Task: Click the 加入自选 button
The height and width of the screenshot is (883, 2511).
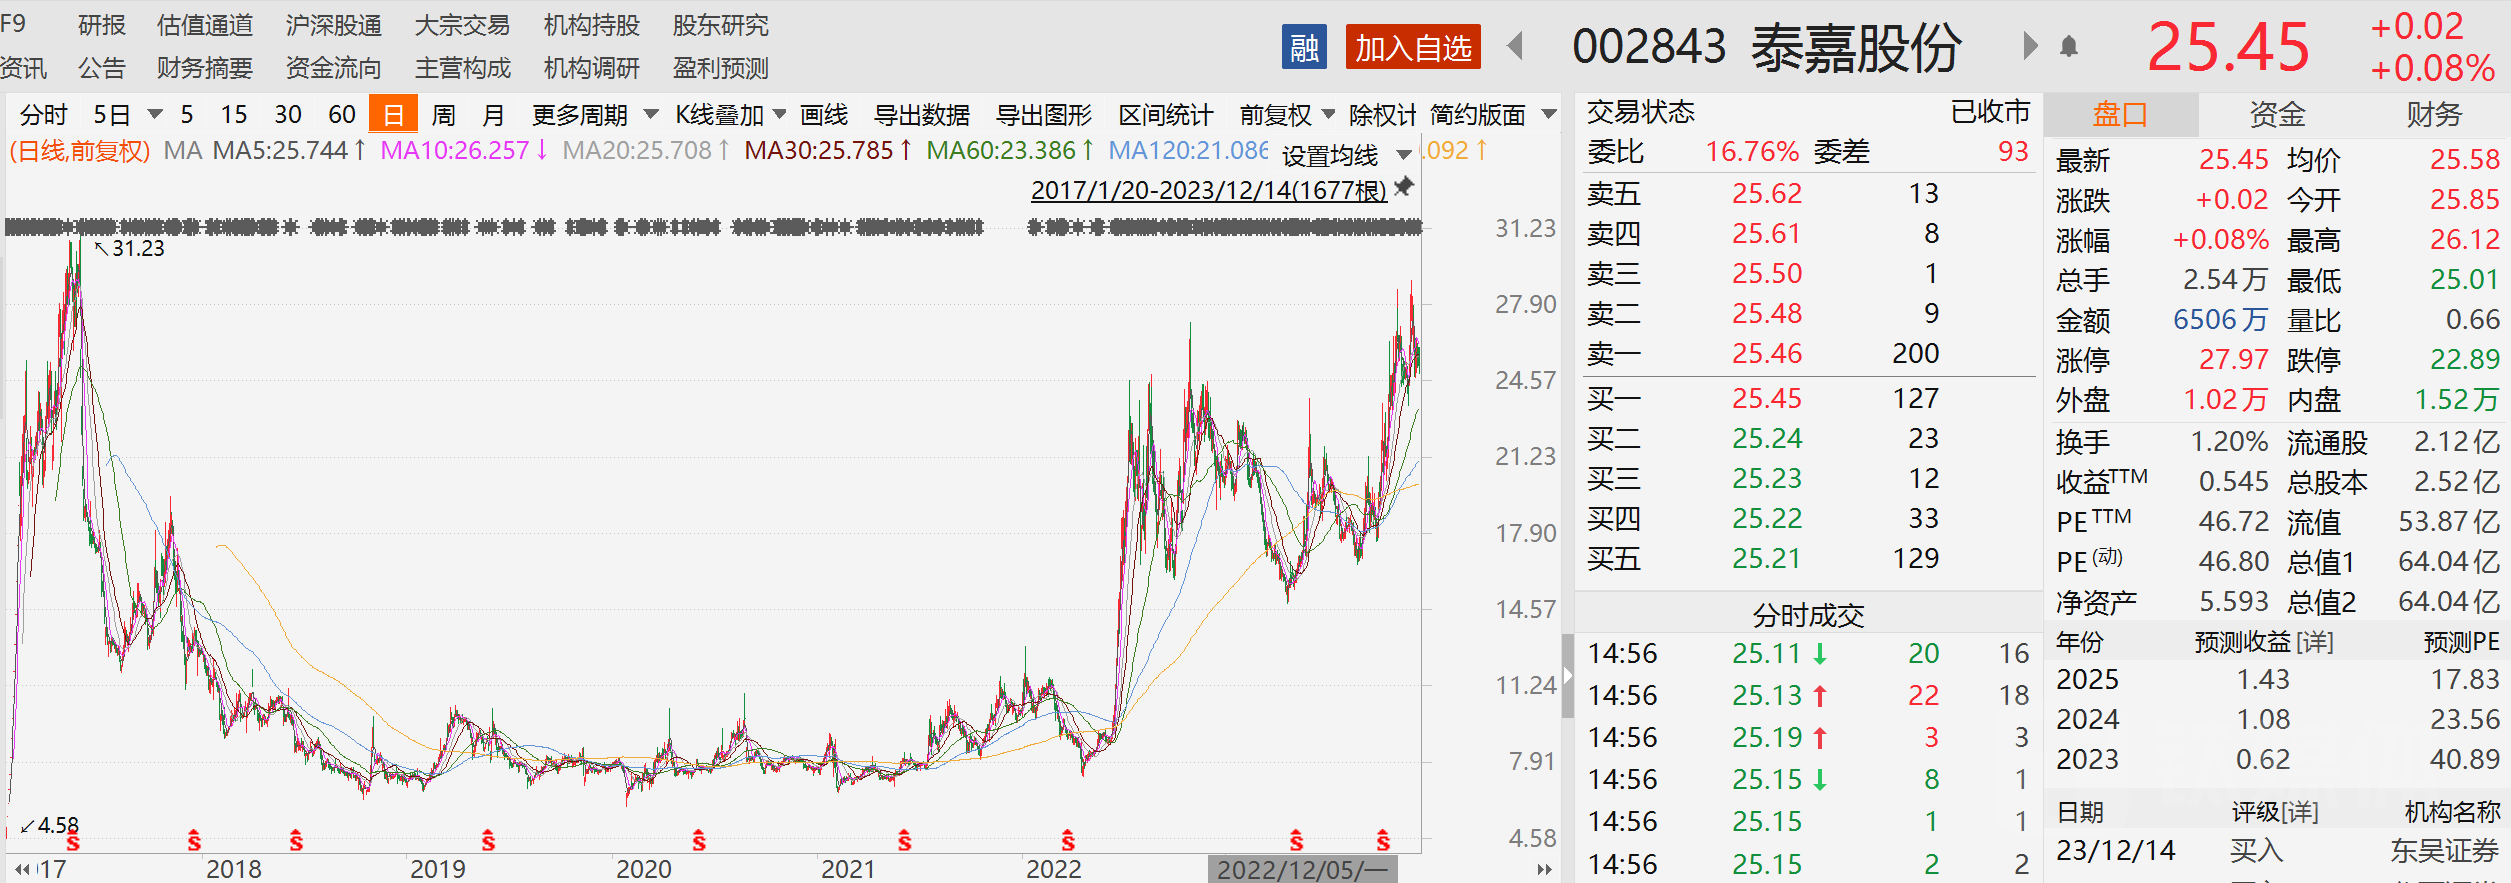Action: click(x=1413, y=47)
